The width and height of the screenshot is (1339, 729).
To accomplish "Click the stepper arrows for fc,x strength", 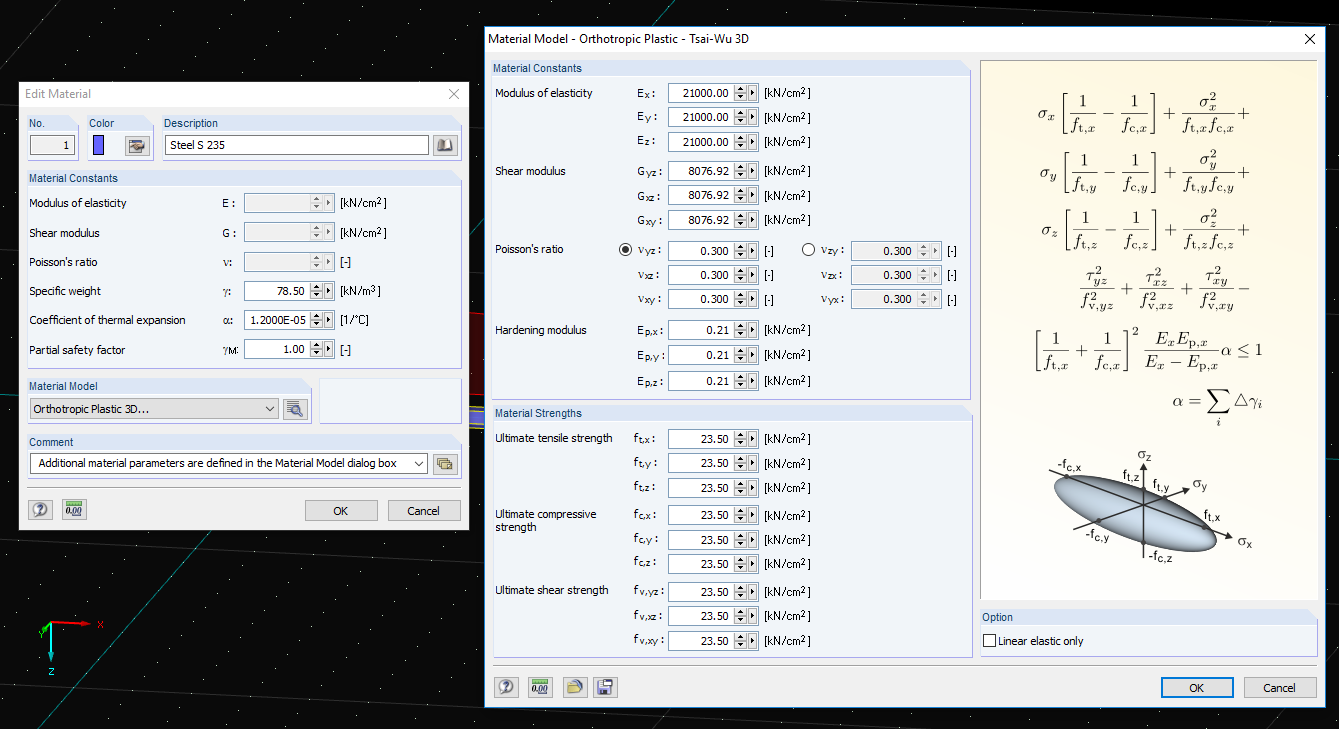I will 741,515.
